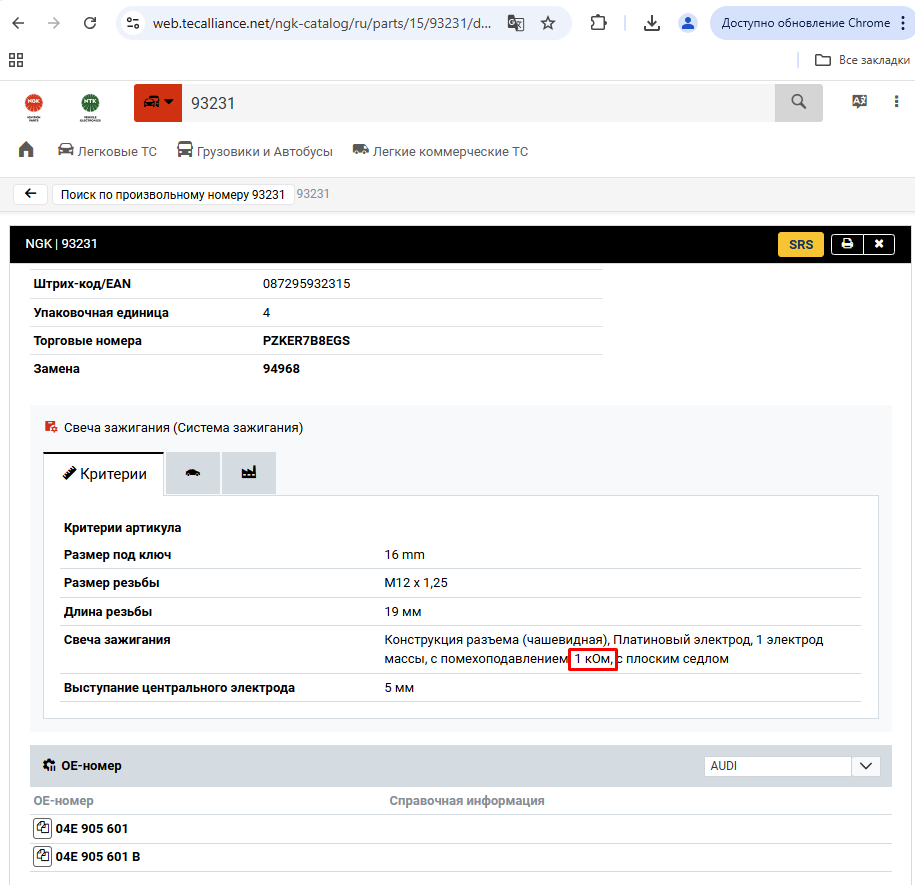Open the catalog language selector icon
Screen dimensions: 915x885
coord(860,102)
